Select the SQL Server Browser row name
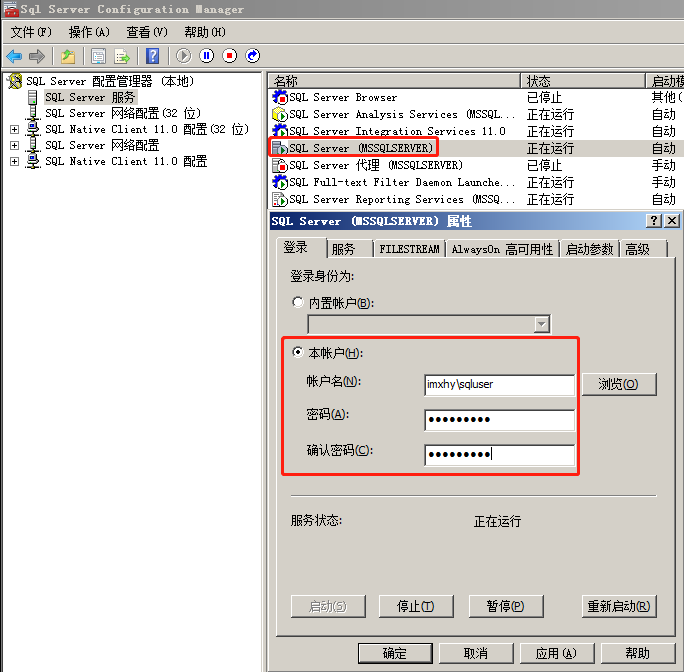Image resolution: width=684 pixels, height=672 pixels. (343, 97)
